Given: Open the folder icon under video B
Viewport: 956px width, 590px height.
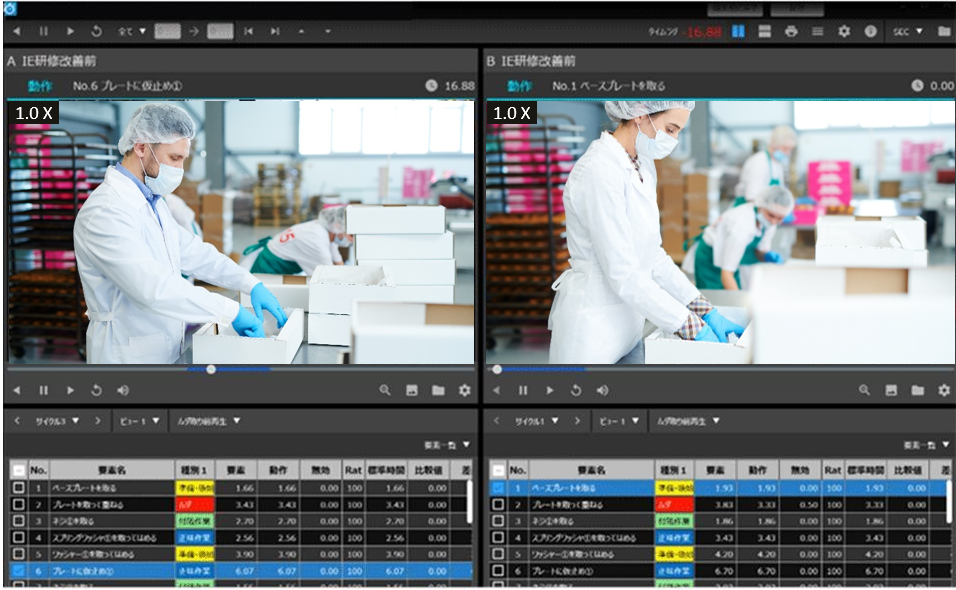Looking at the screenshot, I should 917,389.
